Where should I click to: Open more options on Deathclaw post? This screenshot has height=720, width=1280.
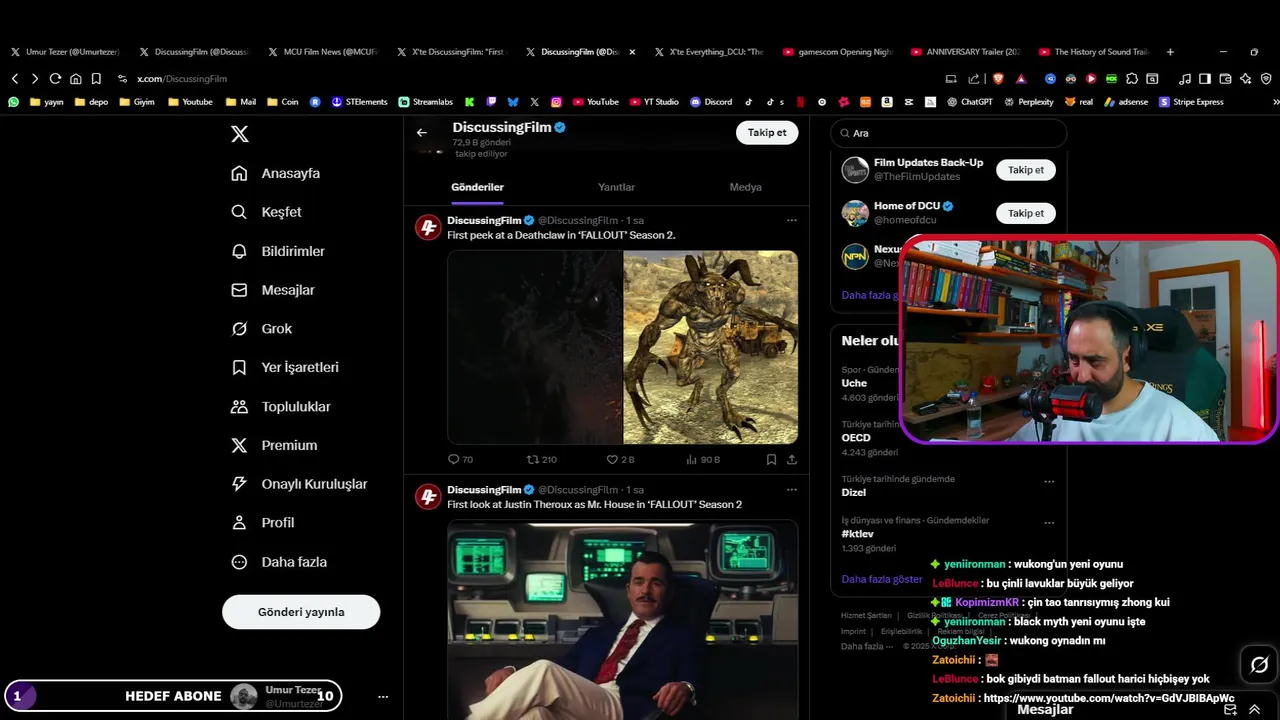(x=791, y=220)
